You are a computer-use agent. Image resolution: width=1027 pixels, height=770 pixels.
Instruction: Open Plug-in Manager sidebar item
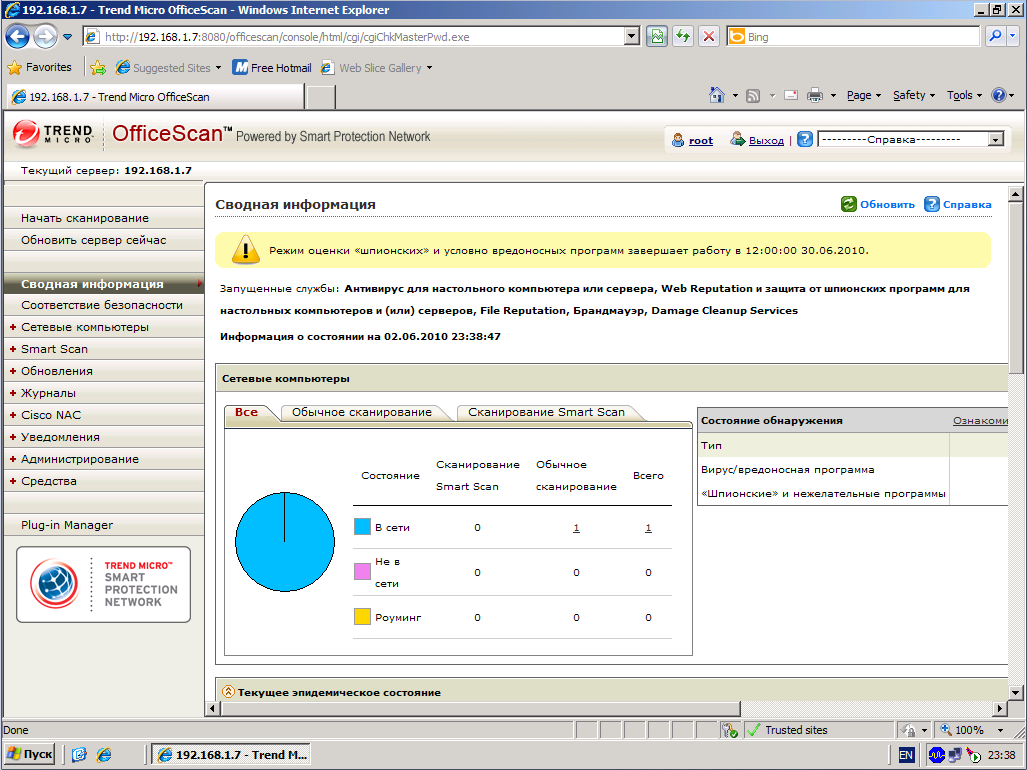pos(104,525)
